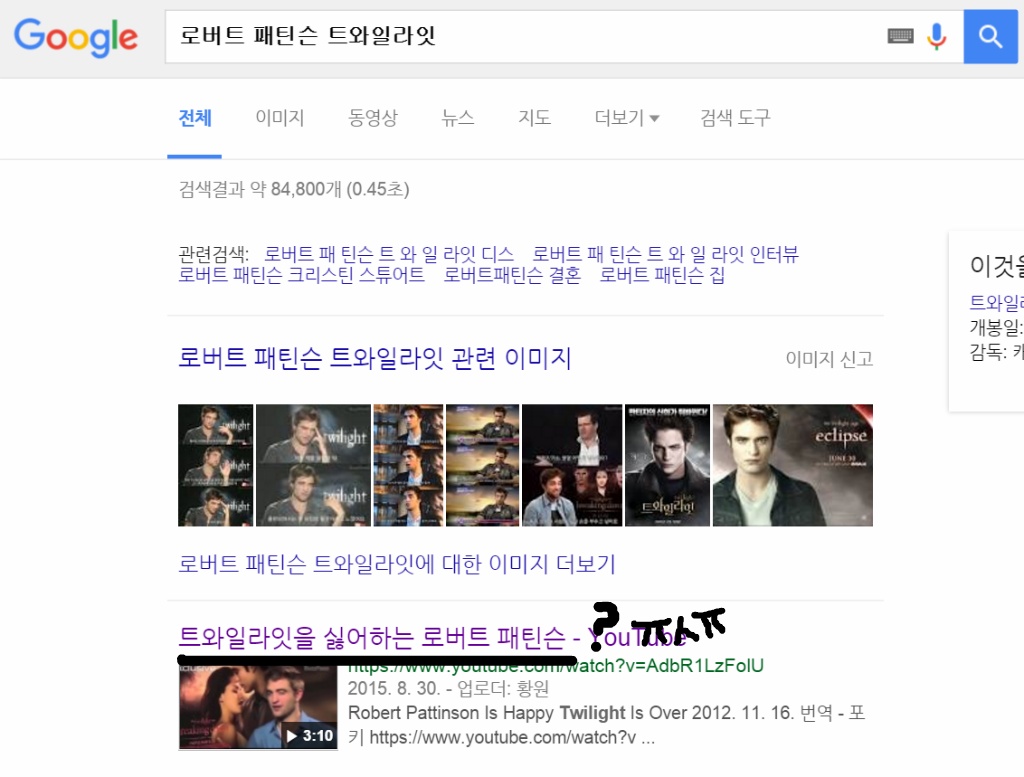Open related search ending in 인터뷰

click(665, 254)
